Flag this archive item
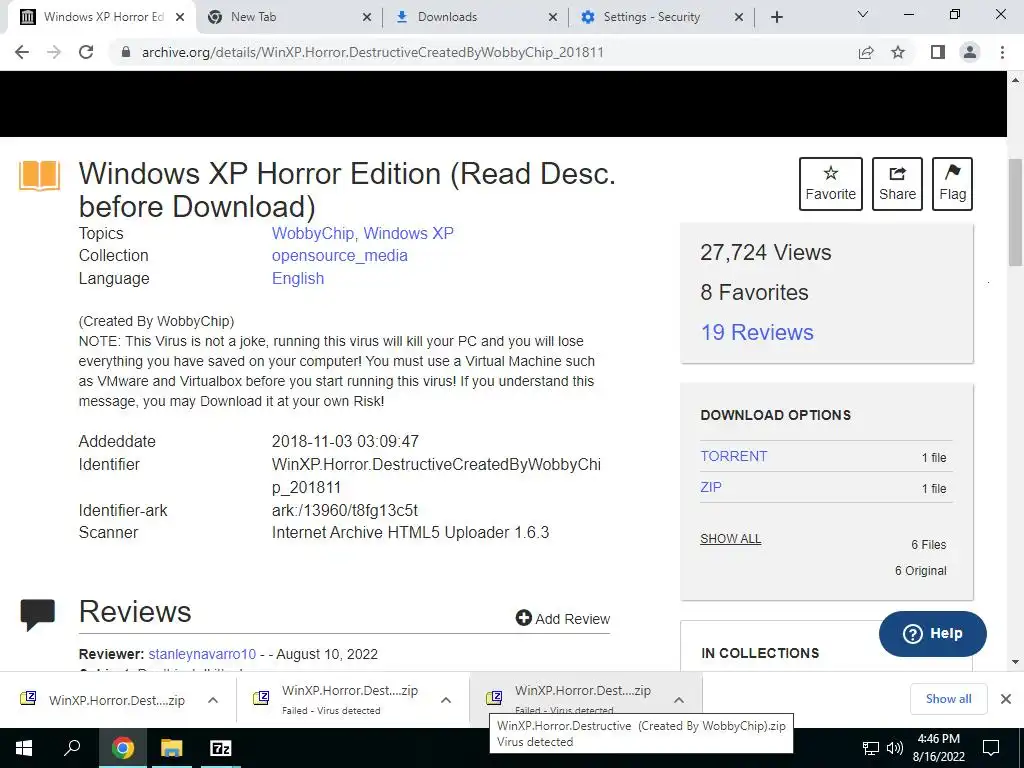 click(x=952, y=184)
